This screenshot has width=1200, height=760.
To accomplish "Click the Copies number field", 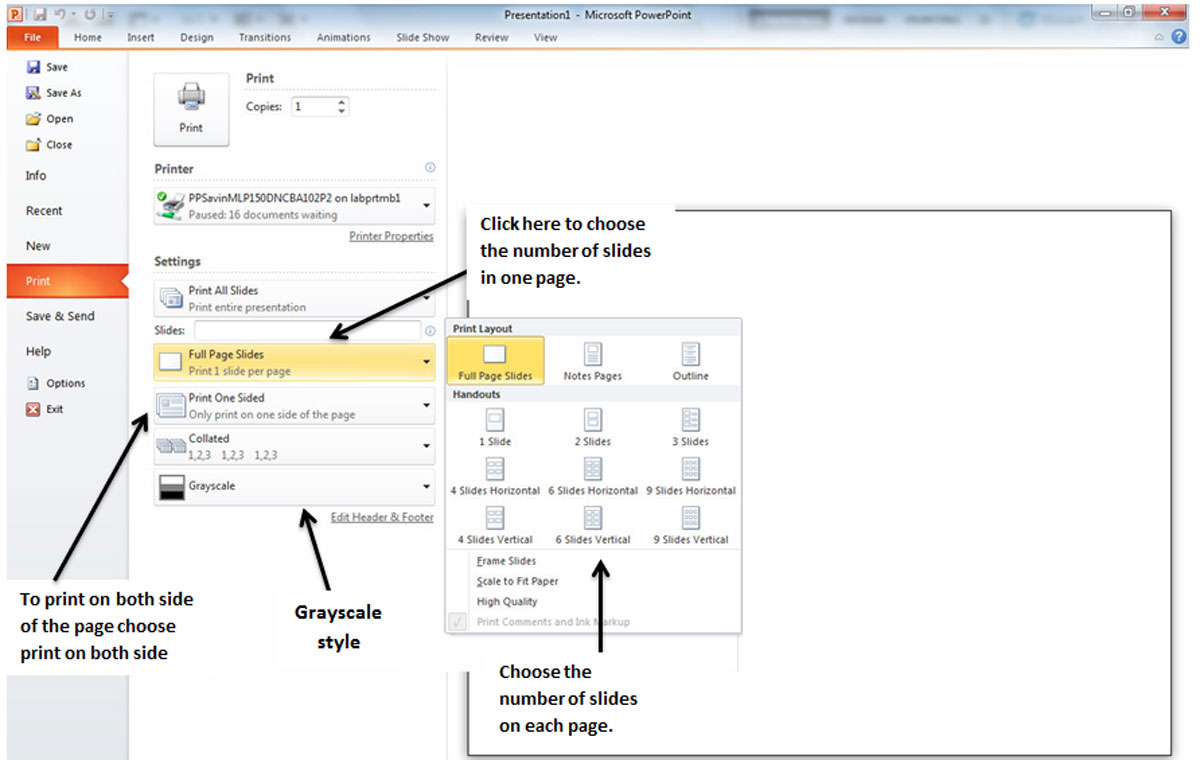I will point(313,106).
